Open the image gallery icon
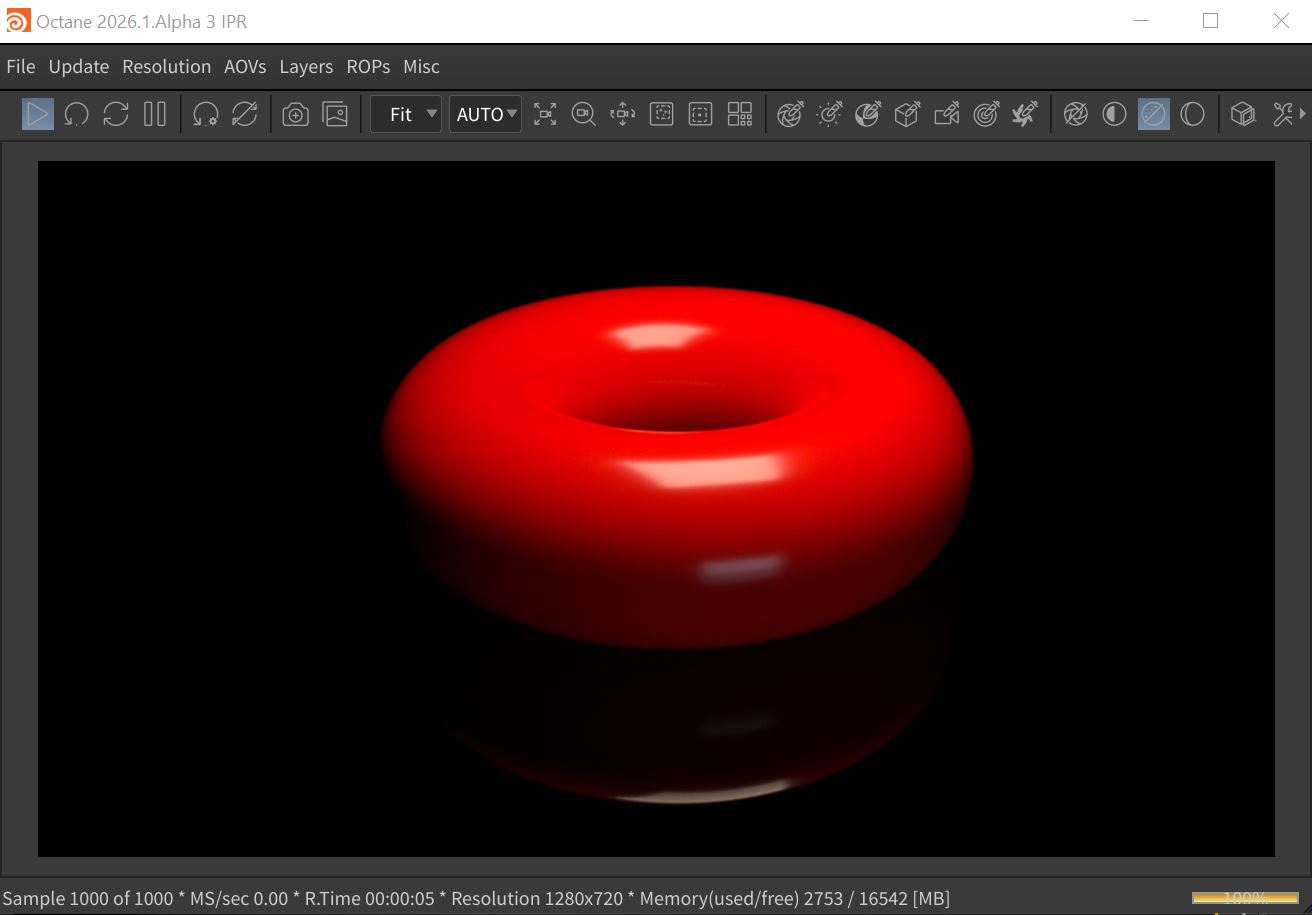The height and width of the screenshot is (915, 1312). point(335,114)
